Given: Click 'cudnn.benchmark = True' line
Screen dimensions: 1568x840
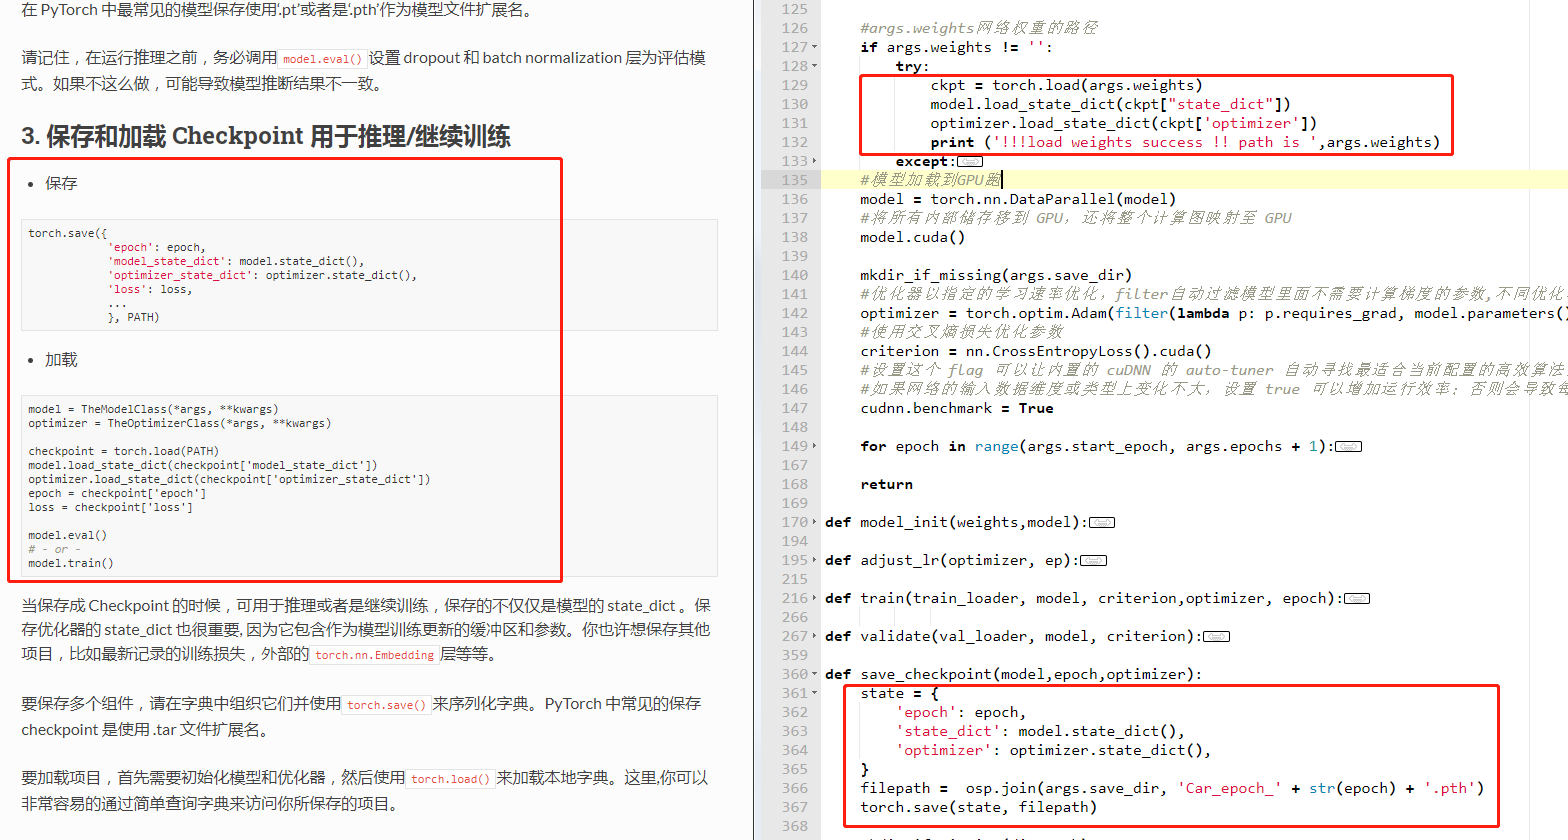Looking at the screenshot, I should [x=956, y=408].
